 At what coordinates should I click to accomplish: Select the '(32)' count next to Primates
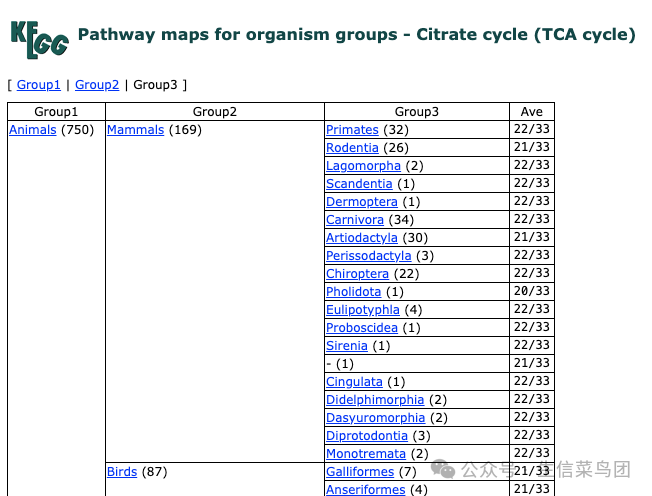[396, 130]
